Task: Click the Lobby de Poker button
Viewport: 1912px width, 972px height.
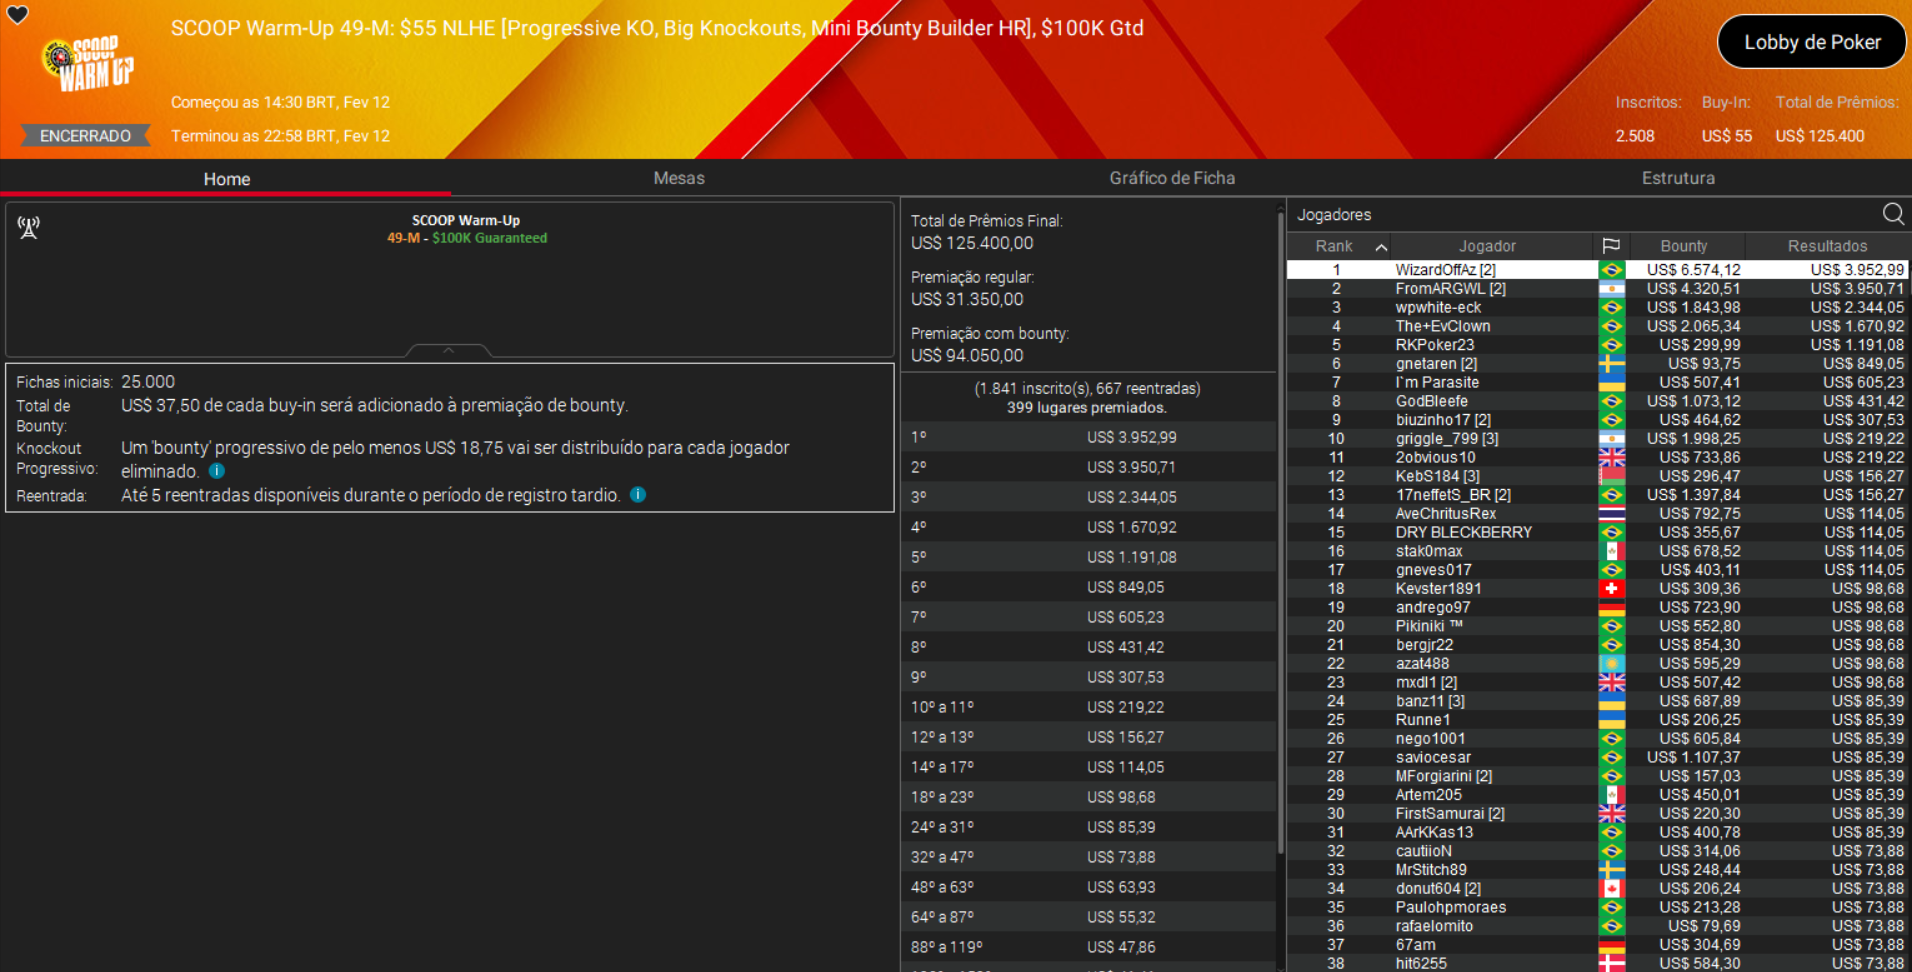Action: [1811, 42]
